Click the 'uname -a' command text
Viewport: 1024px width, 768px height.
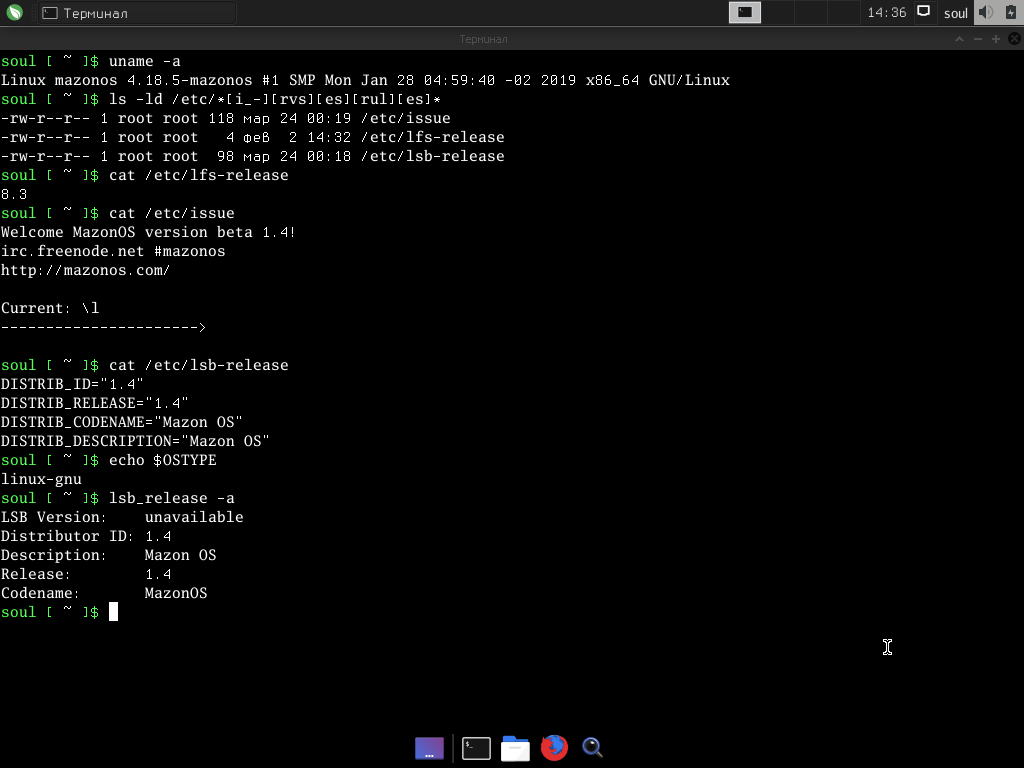pos(144,61)
